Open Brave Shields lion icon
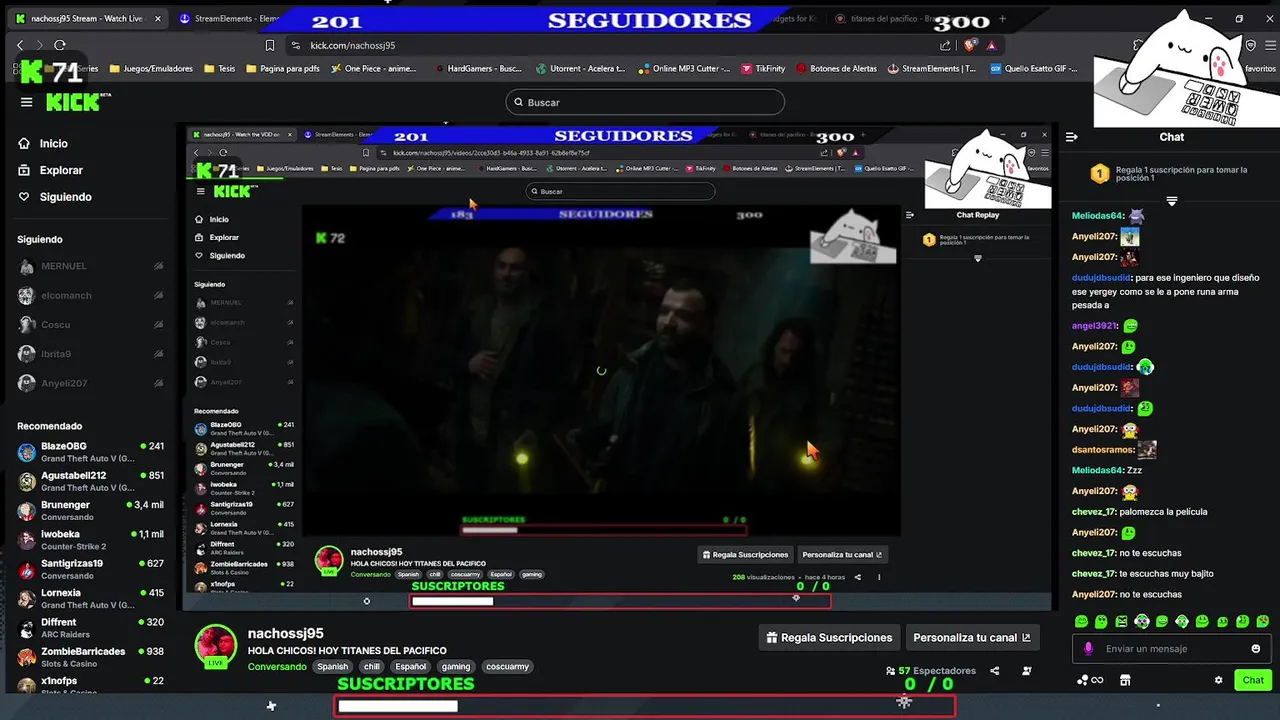1280x720 pixels. [x=970, y=45]
